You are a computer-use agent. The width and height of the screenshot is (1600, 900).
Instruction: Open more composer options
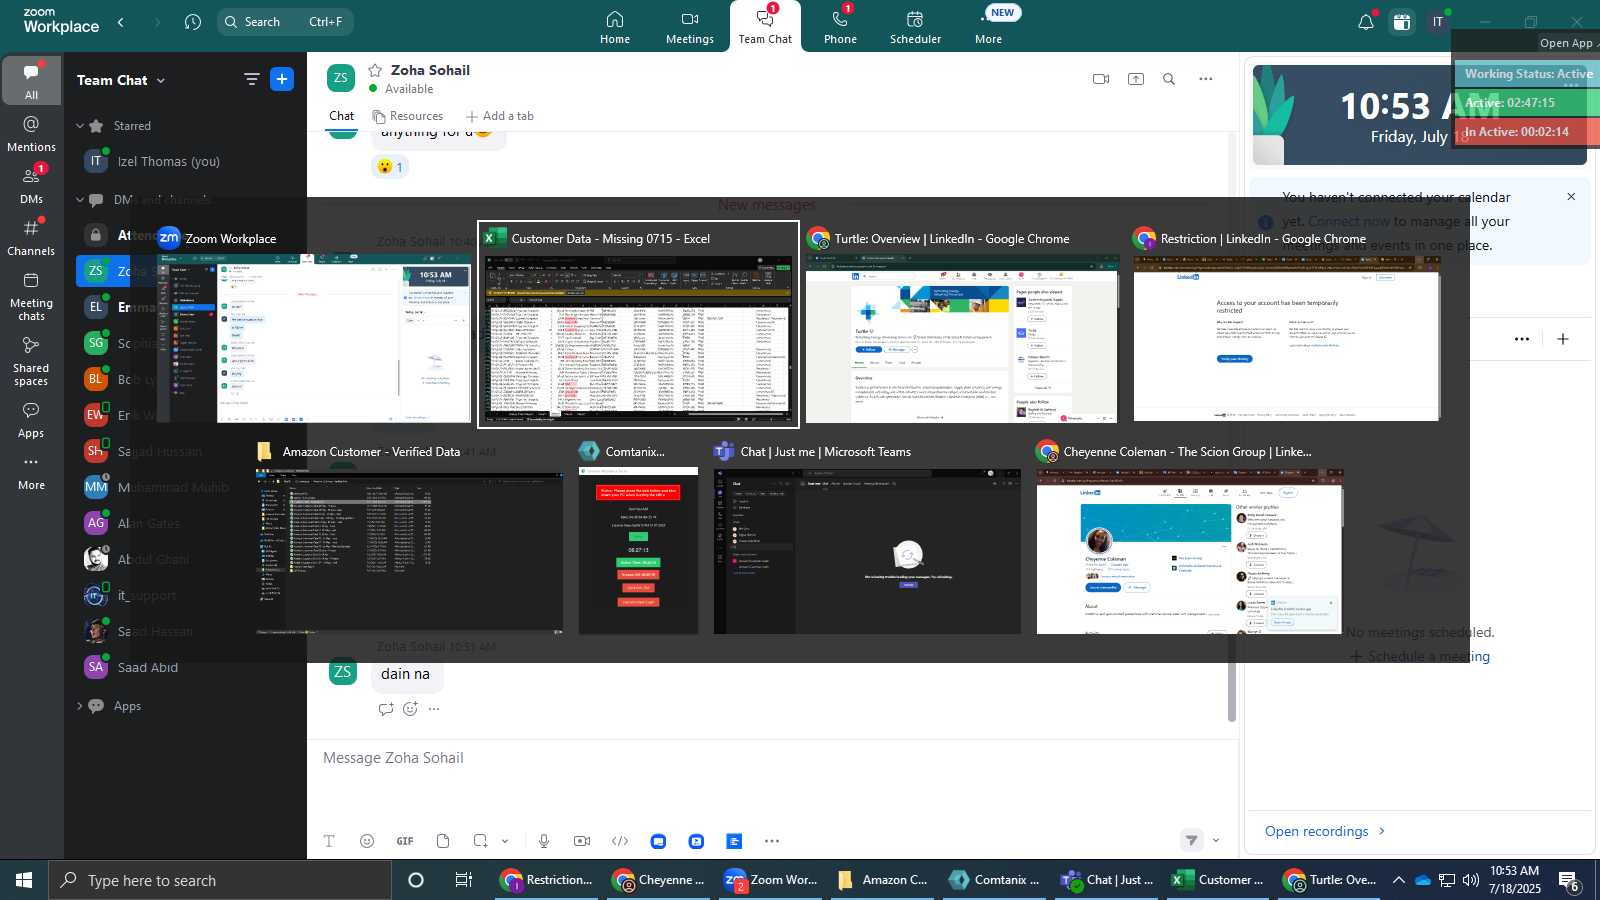(x=772, y=841)
